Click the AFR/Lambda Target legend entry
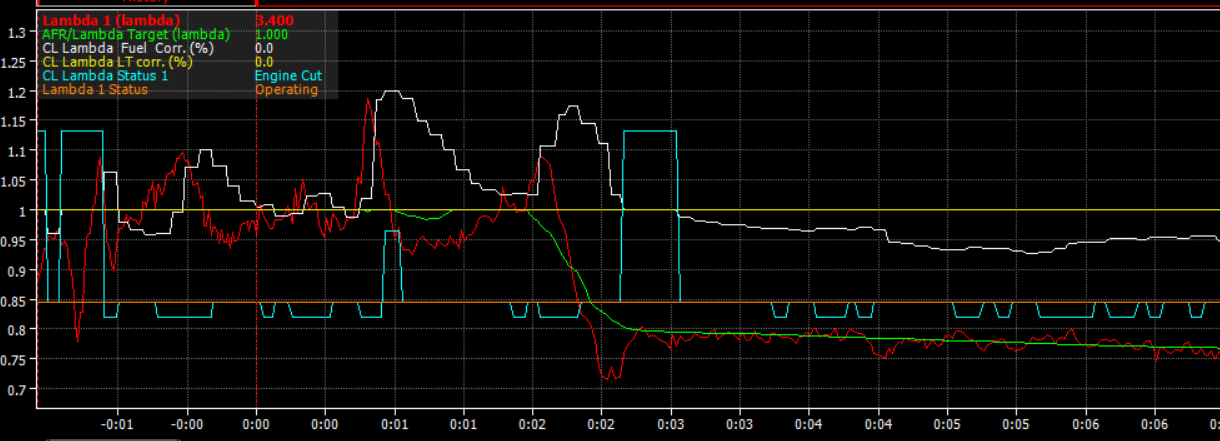 135,34
